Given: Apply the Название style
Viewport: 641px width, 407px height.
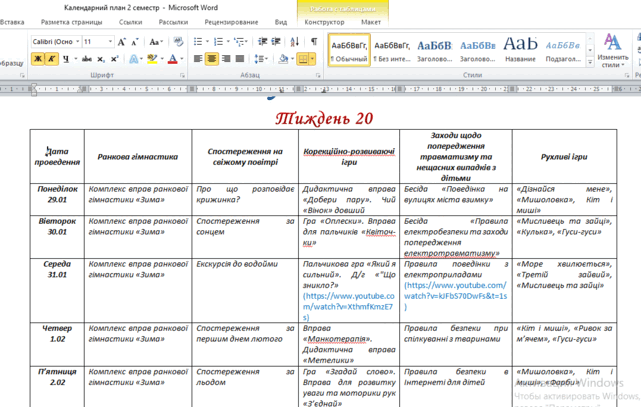Looking at the screenshot, I should (x=520, y=50).
